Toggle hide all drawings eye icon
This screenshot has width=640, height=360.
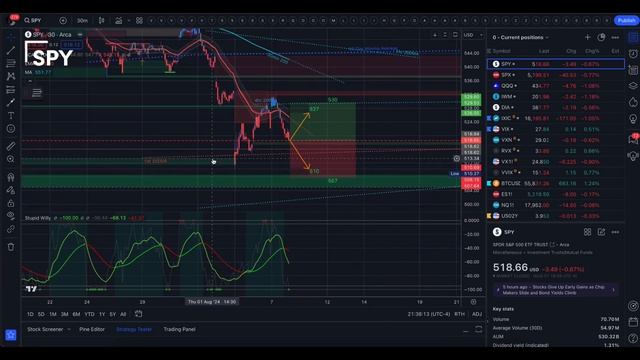(x=11, y=216)
